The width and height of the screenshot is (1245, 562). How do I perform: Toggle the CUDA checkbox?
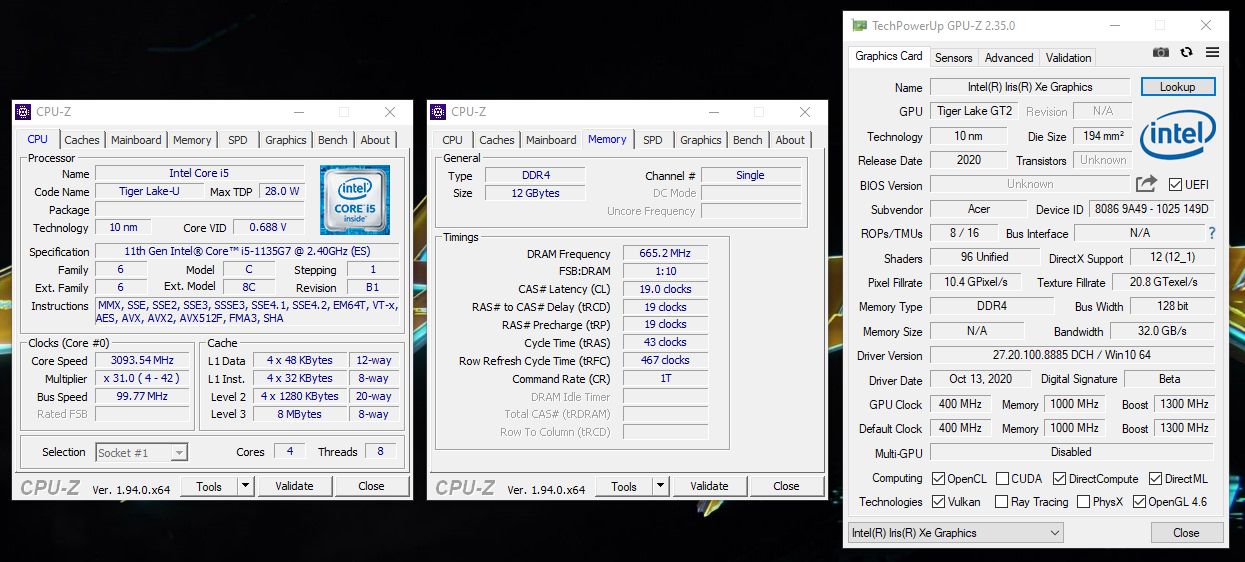[x=1000, y=479]
